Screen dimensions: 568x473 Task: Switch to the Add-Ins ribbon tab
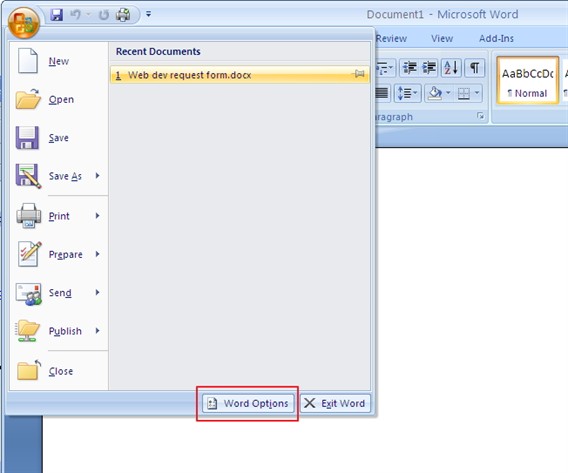point(496,38)
